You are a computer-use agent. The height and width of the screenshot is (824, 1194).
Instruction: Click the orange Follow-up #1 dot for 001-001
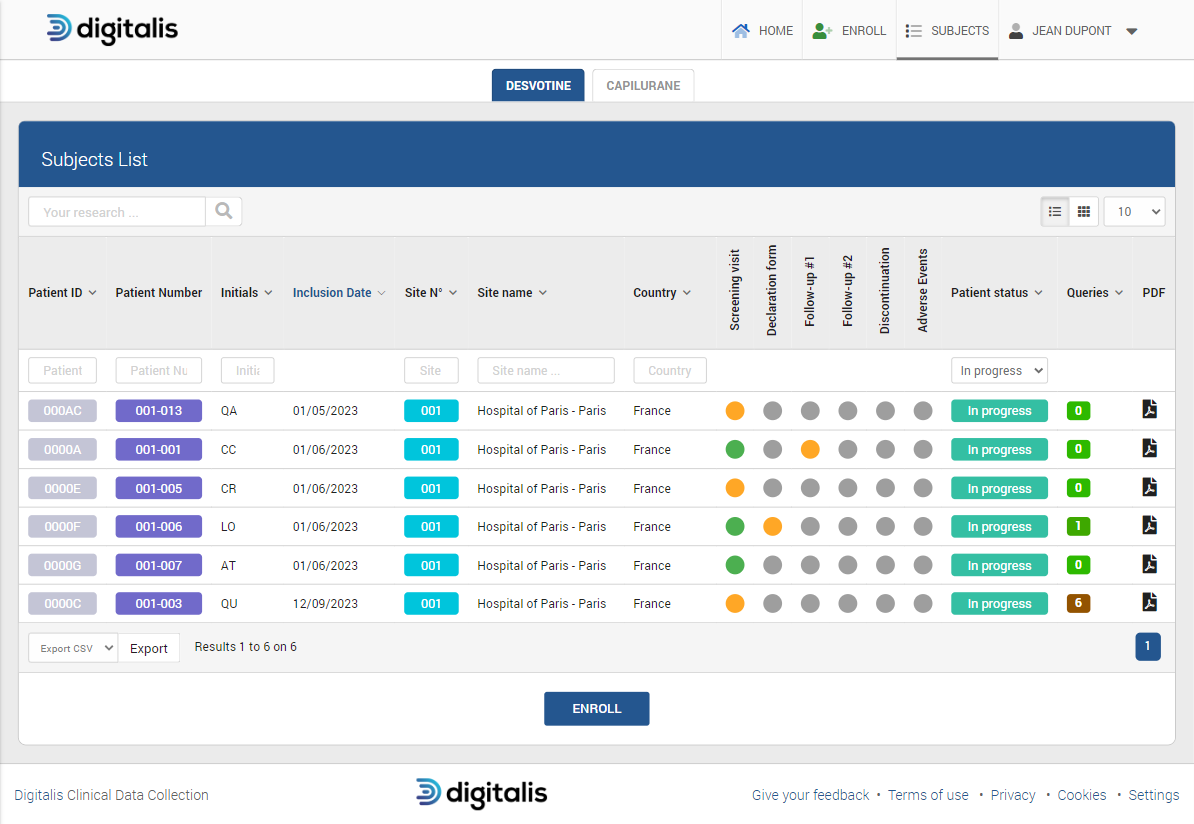point(810,450)
